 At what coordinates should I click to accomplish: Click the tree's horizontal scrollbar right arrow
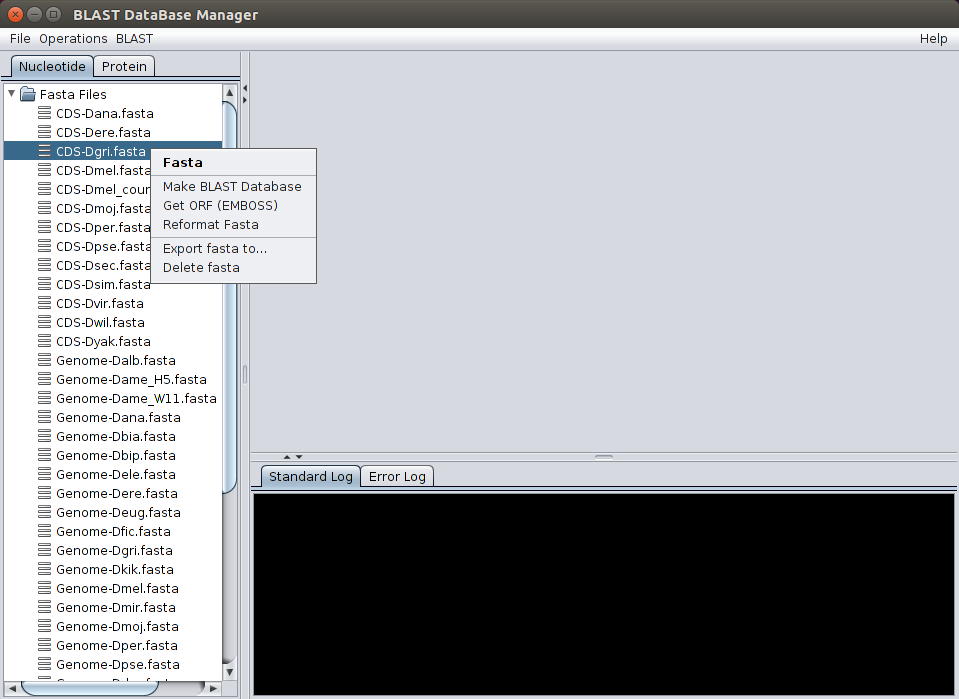coord(213,688)
